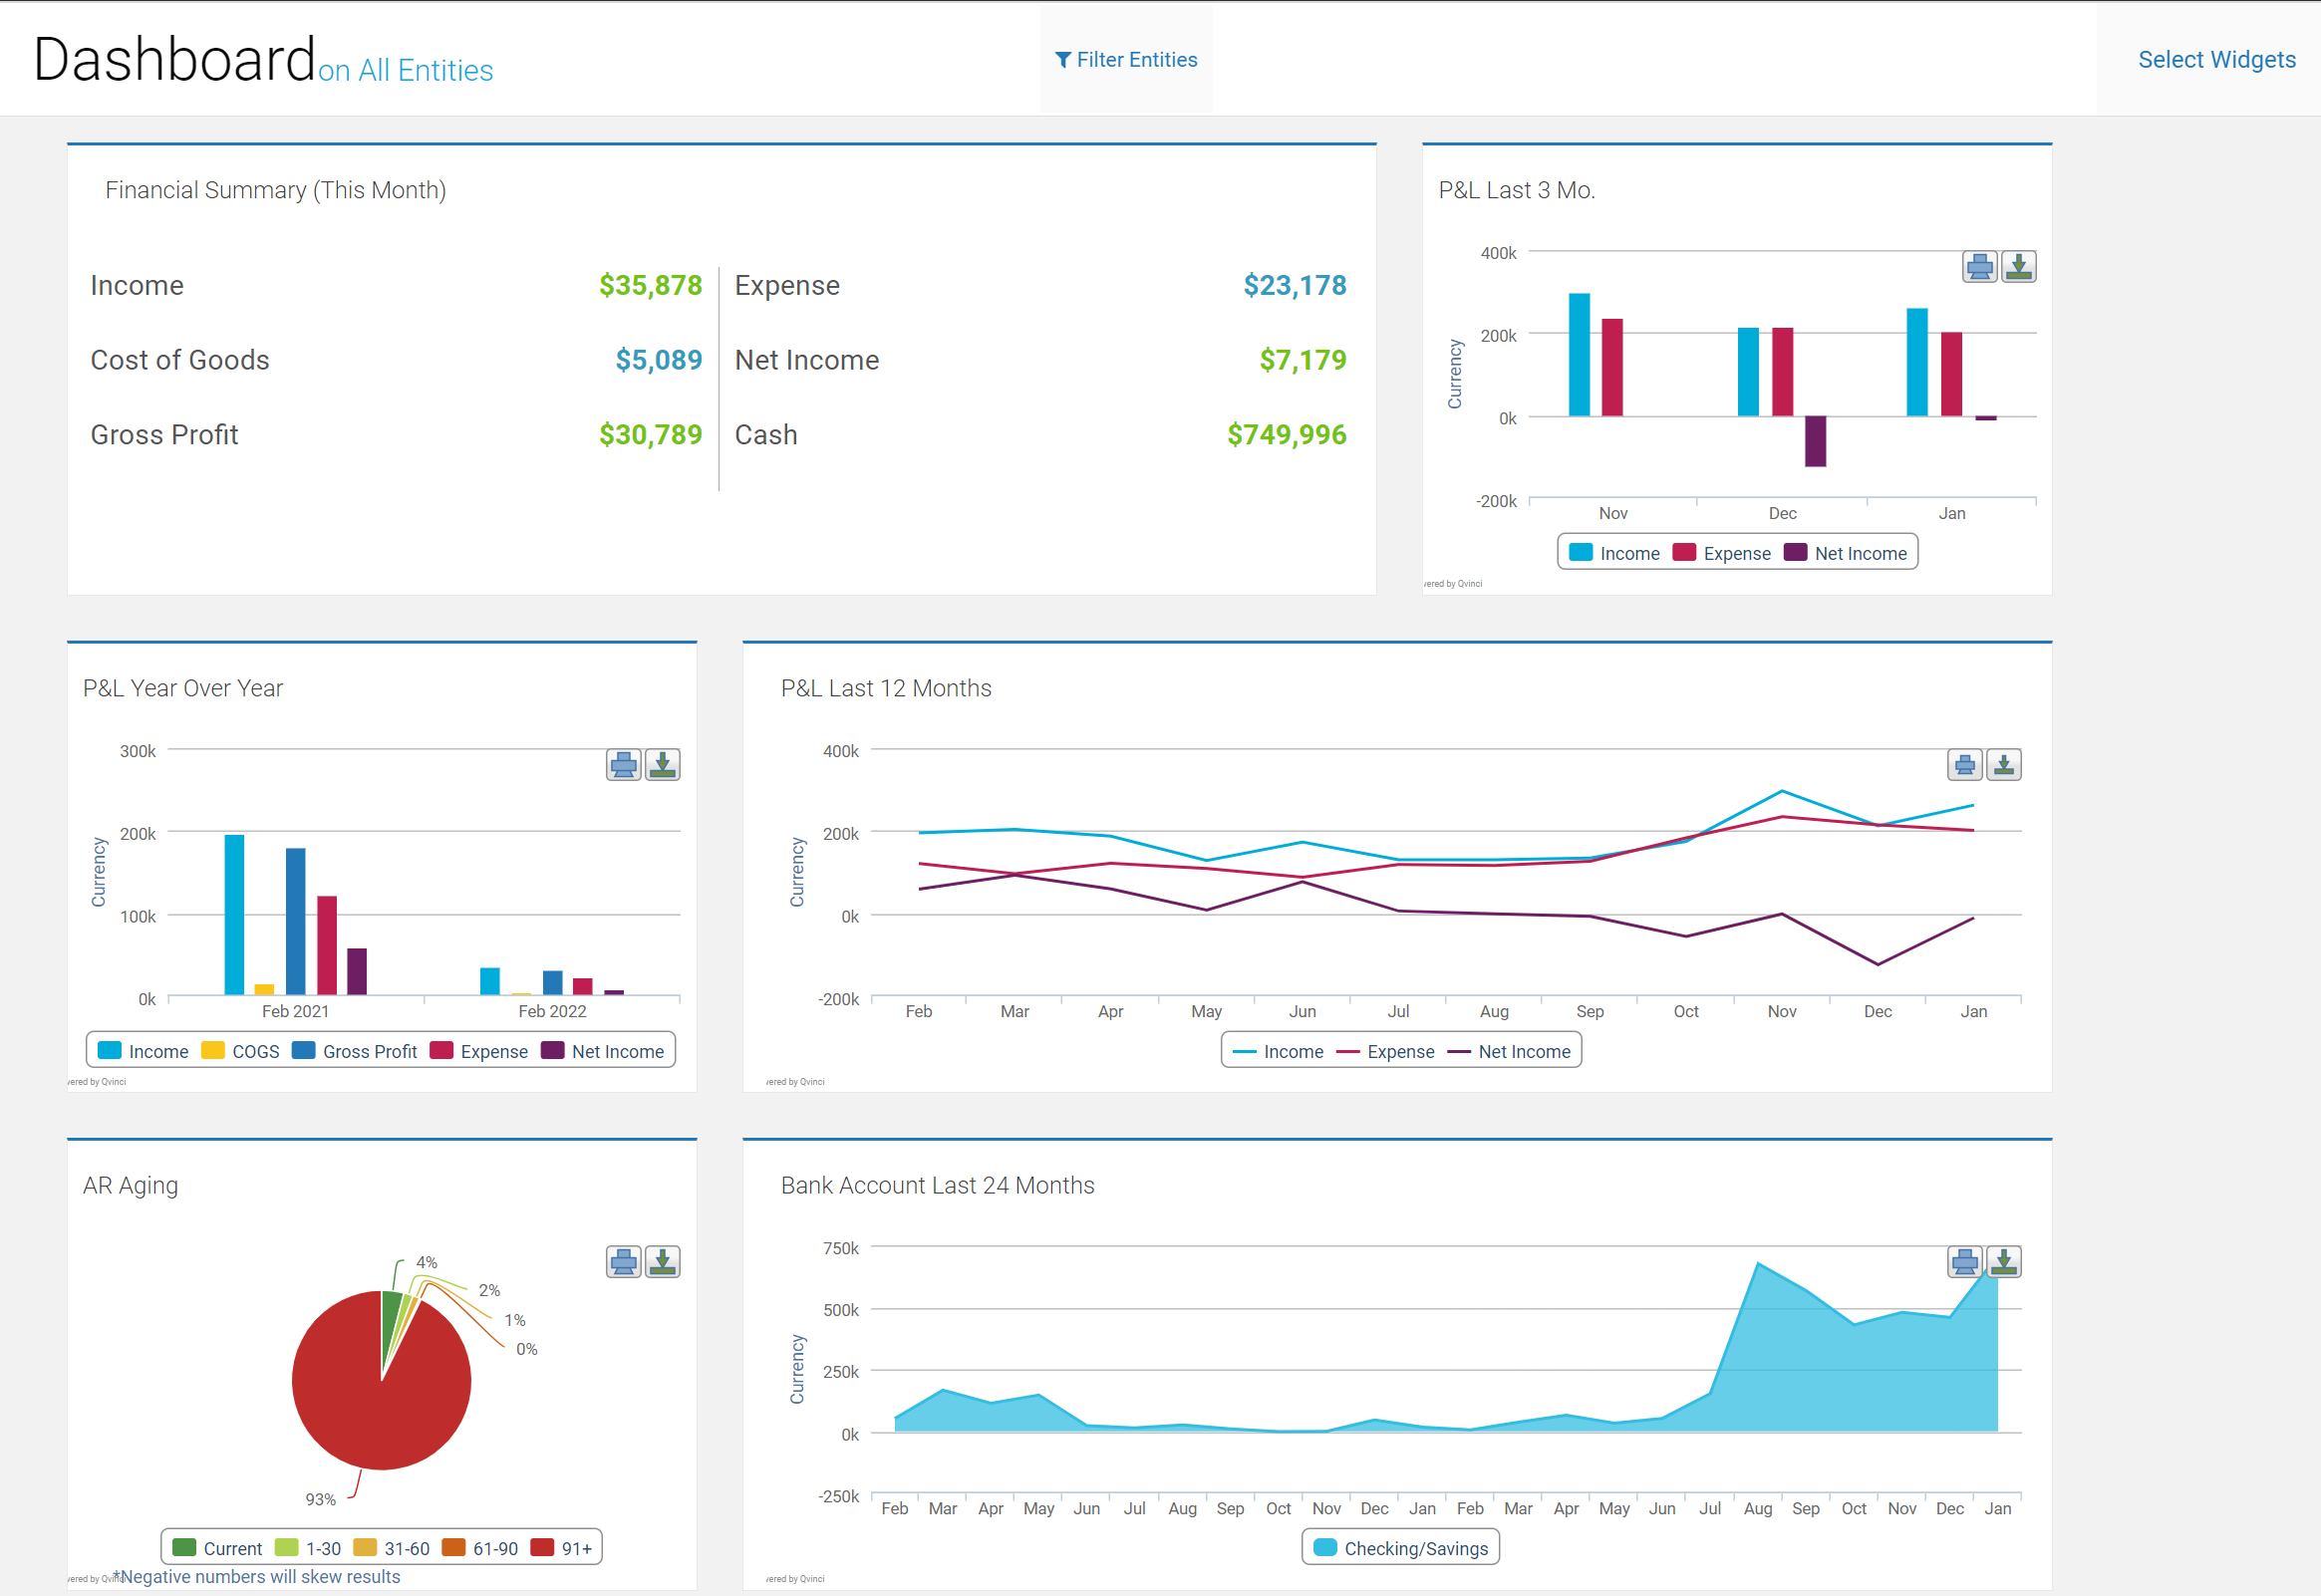Download the P&L Last 3 Mo. chart
2321x1596 pixels.
(2019, 267)
